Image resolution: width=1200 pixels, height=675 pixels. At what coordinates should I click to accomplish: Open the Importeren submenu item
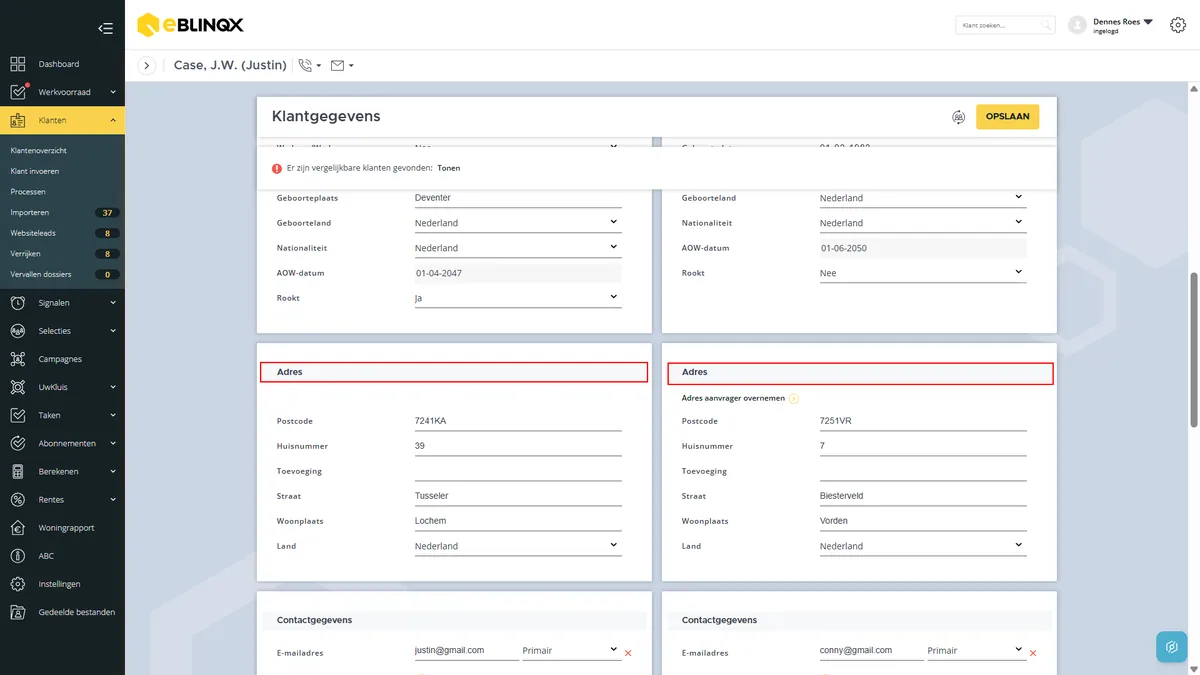[x=30, y=212]
